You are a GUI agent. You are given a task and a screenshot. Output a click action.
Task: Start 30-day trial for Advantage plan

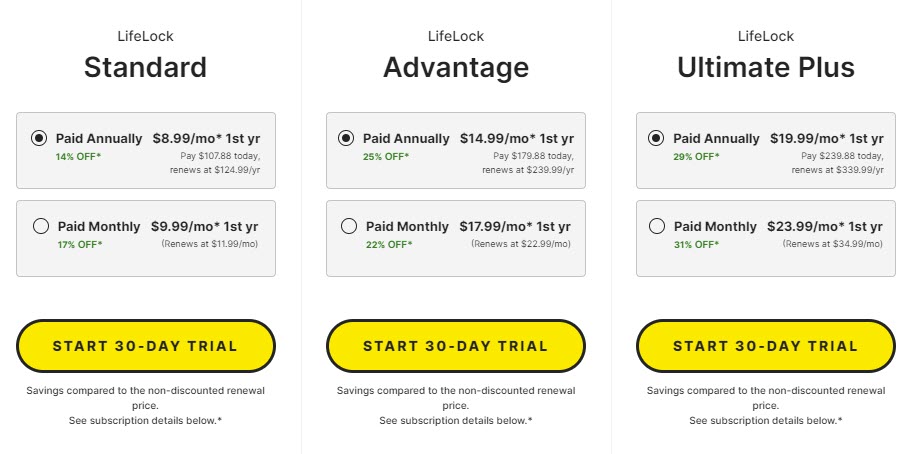coord(456,346)
